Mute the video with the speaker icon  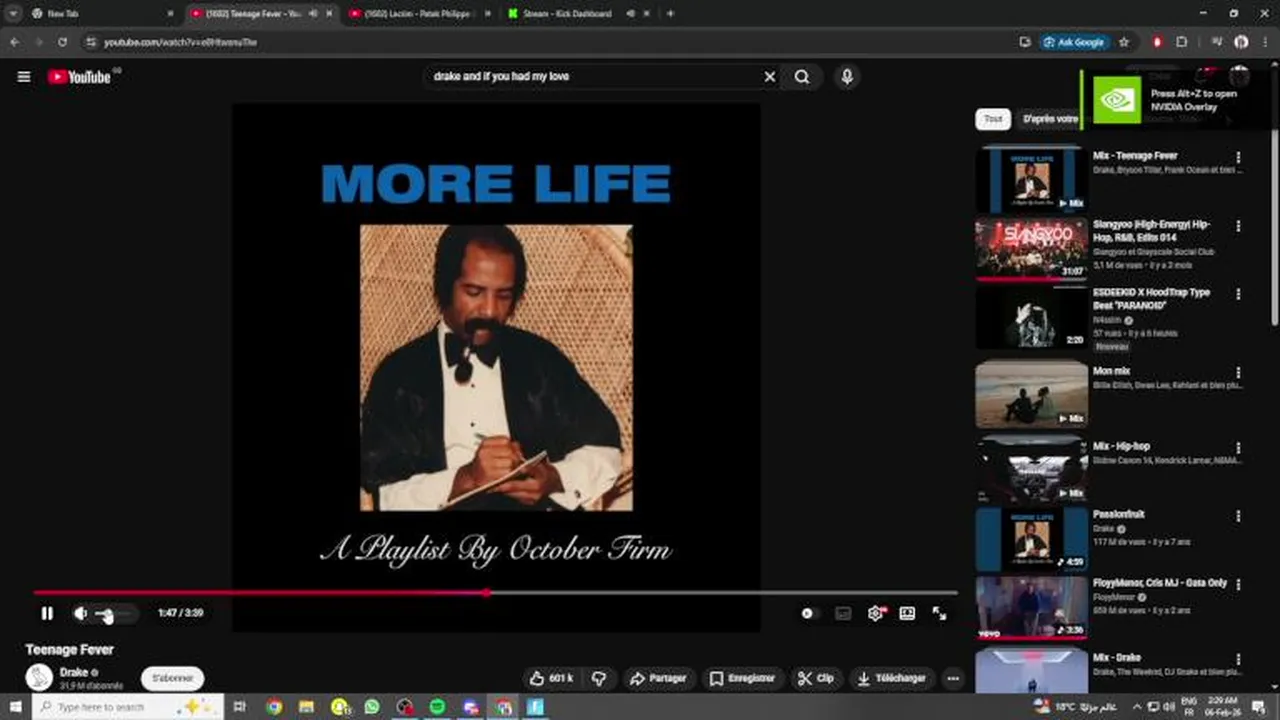click(81, 614)
